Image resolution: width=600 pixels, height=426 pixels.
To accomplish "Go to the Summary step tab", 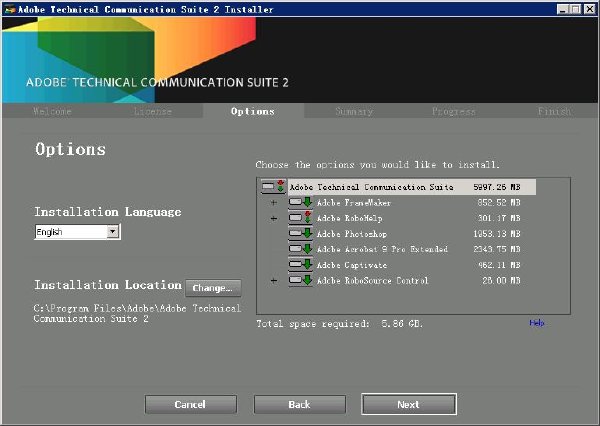I will point(354,111).
